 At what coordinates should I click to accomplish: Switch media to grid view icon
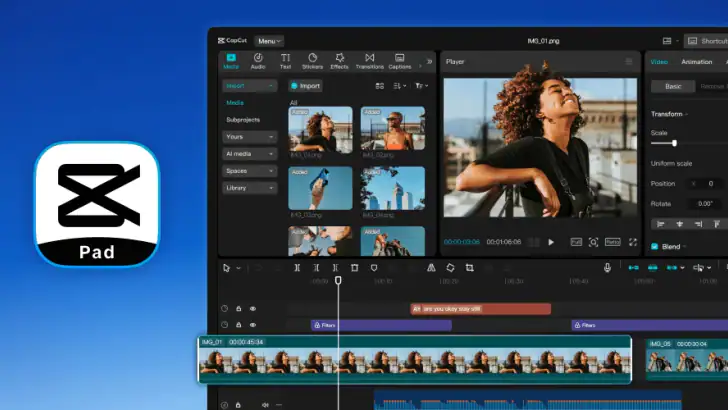379,86
